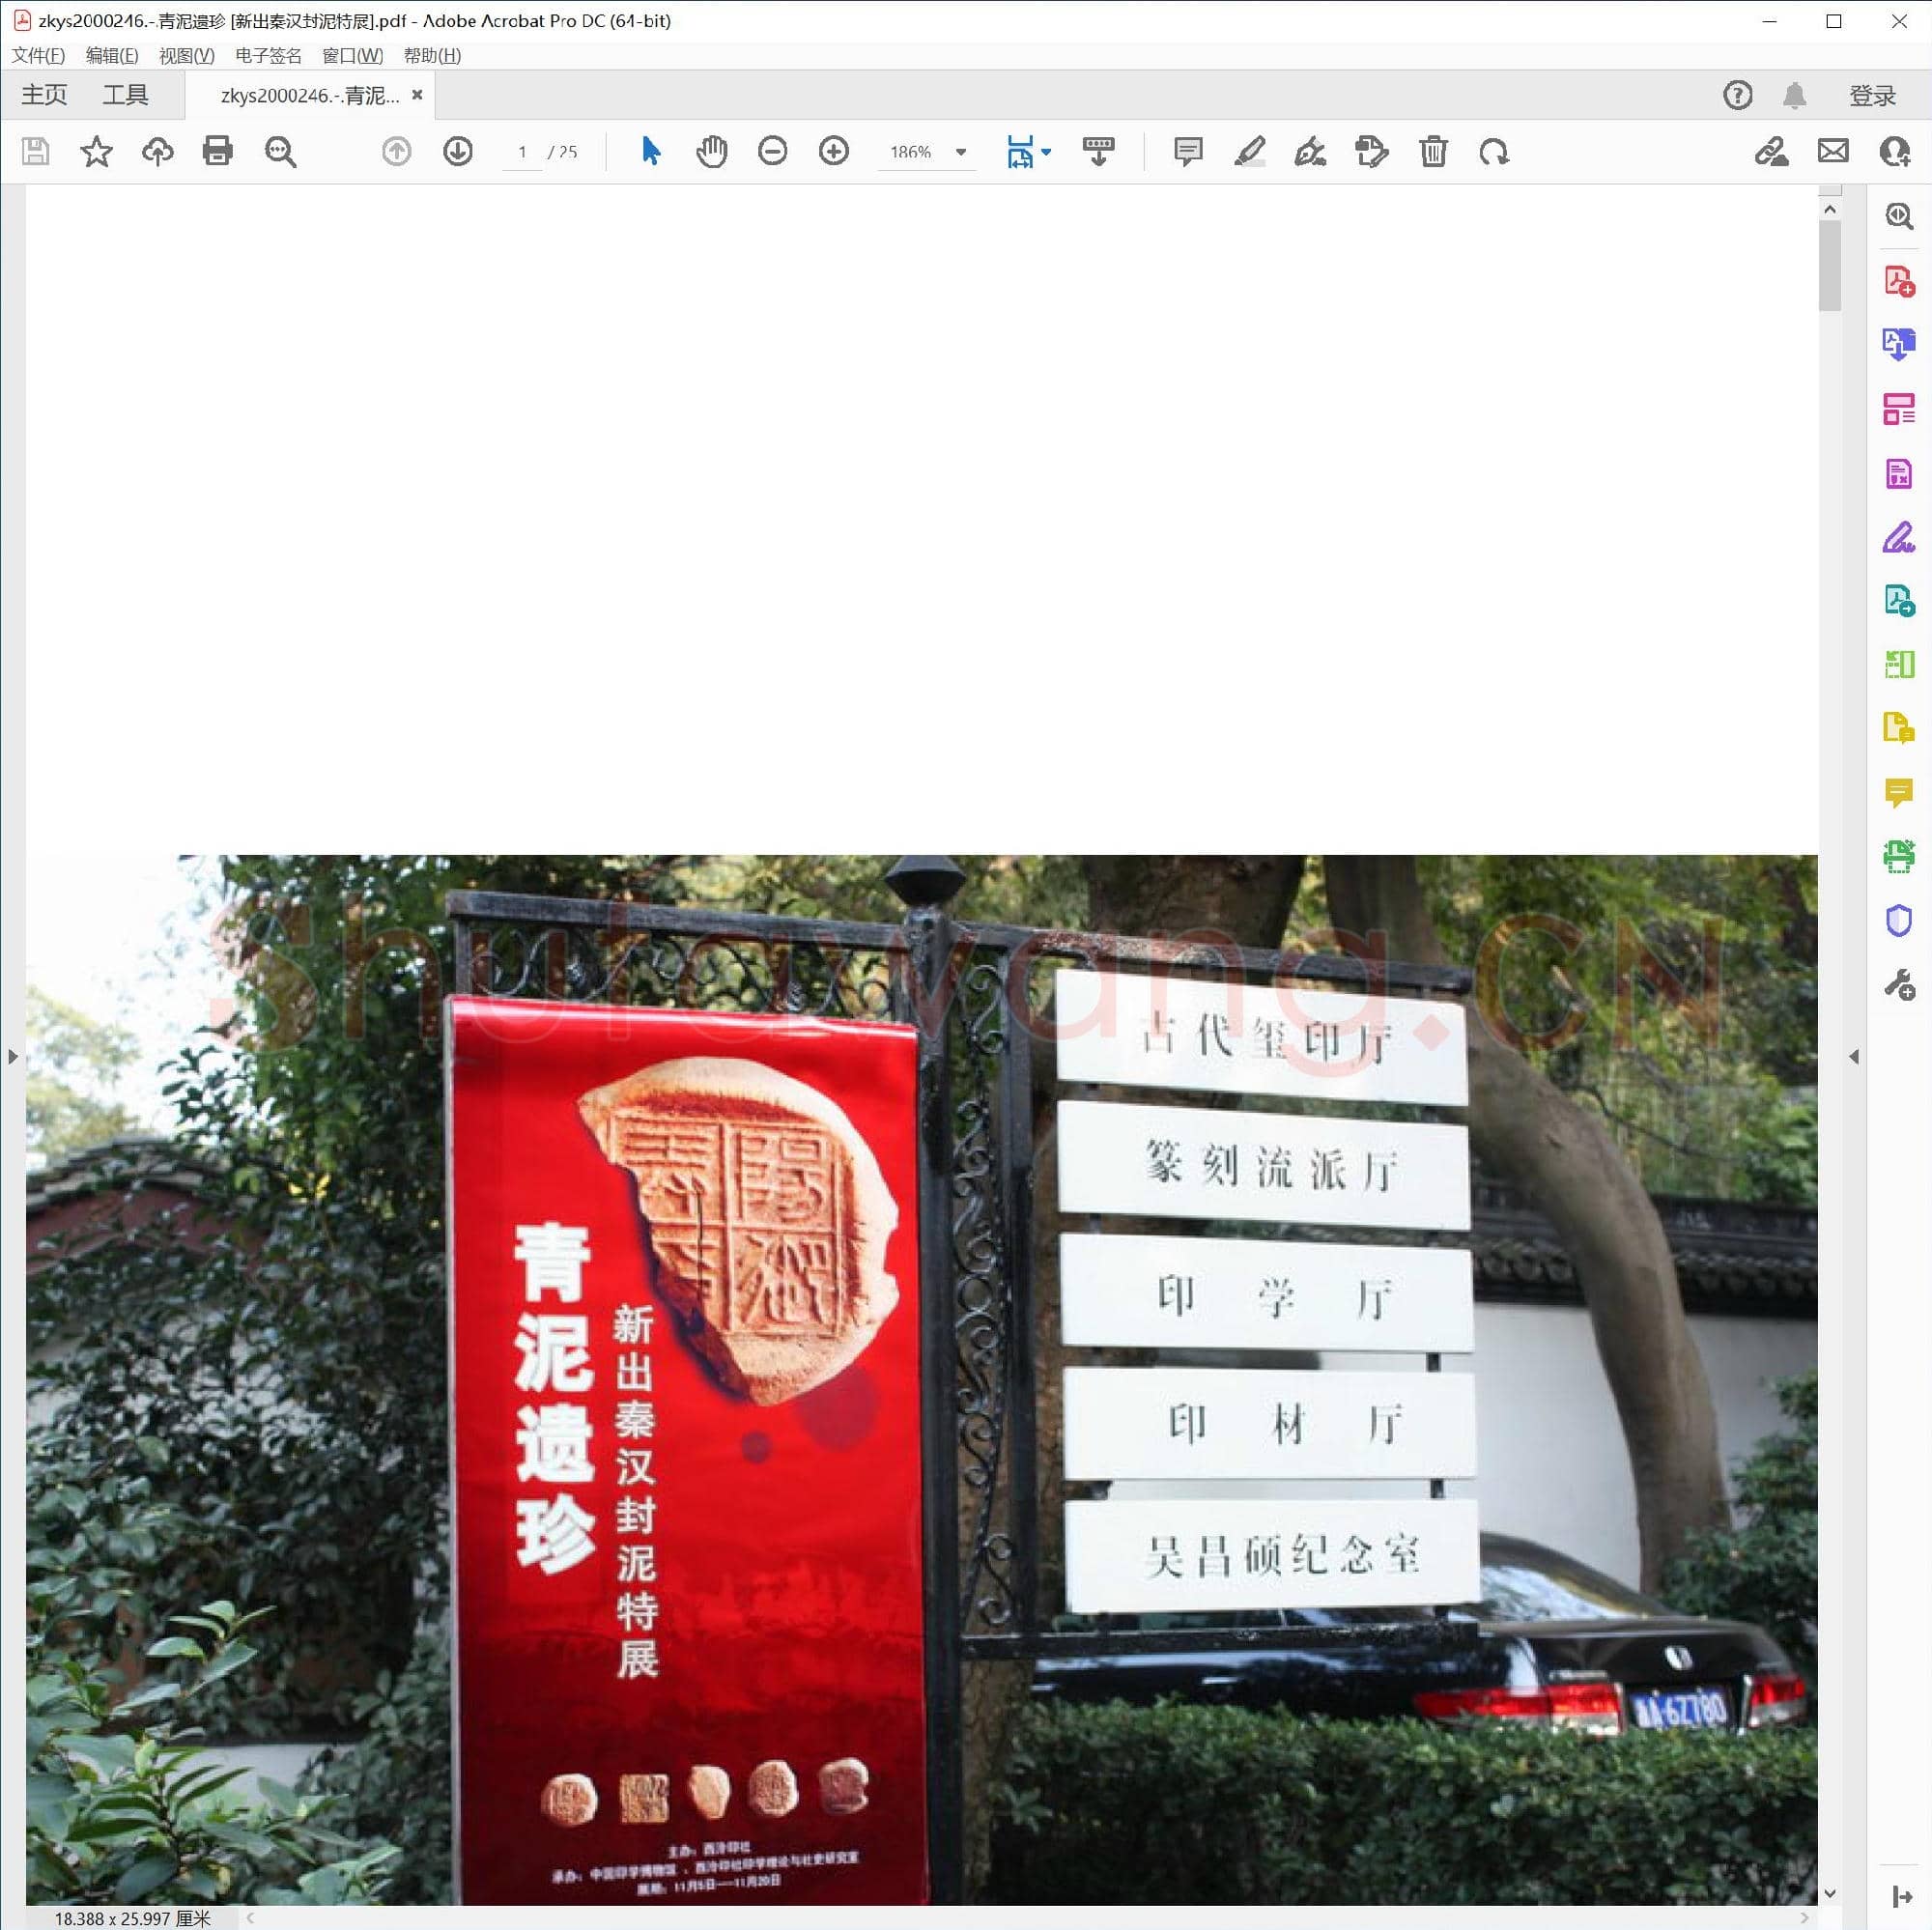The image size is (1932, 1930).
Task: Open the 视图 menu
Action: [x=185, y=56]
